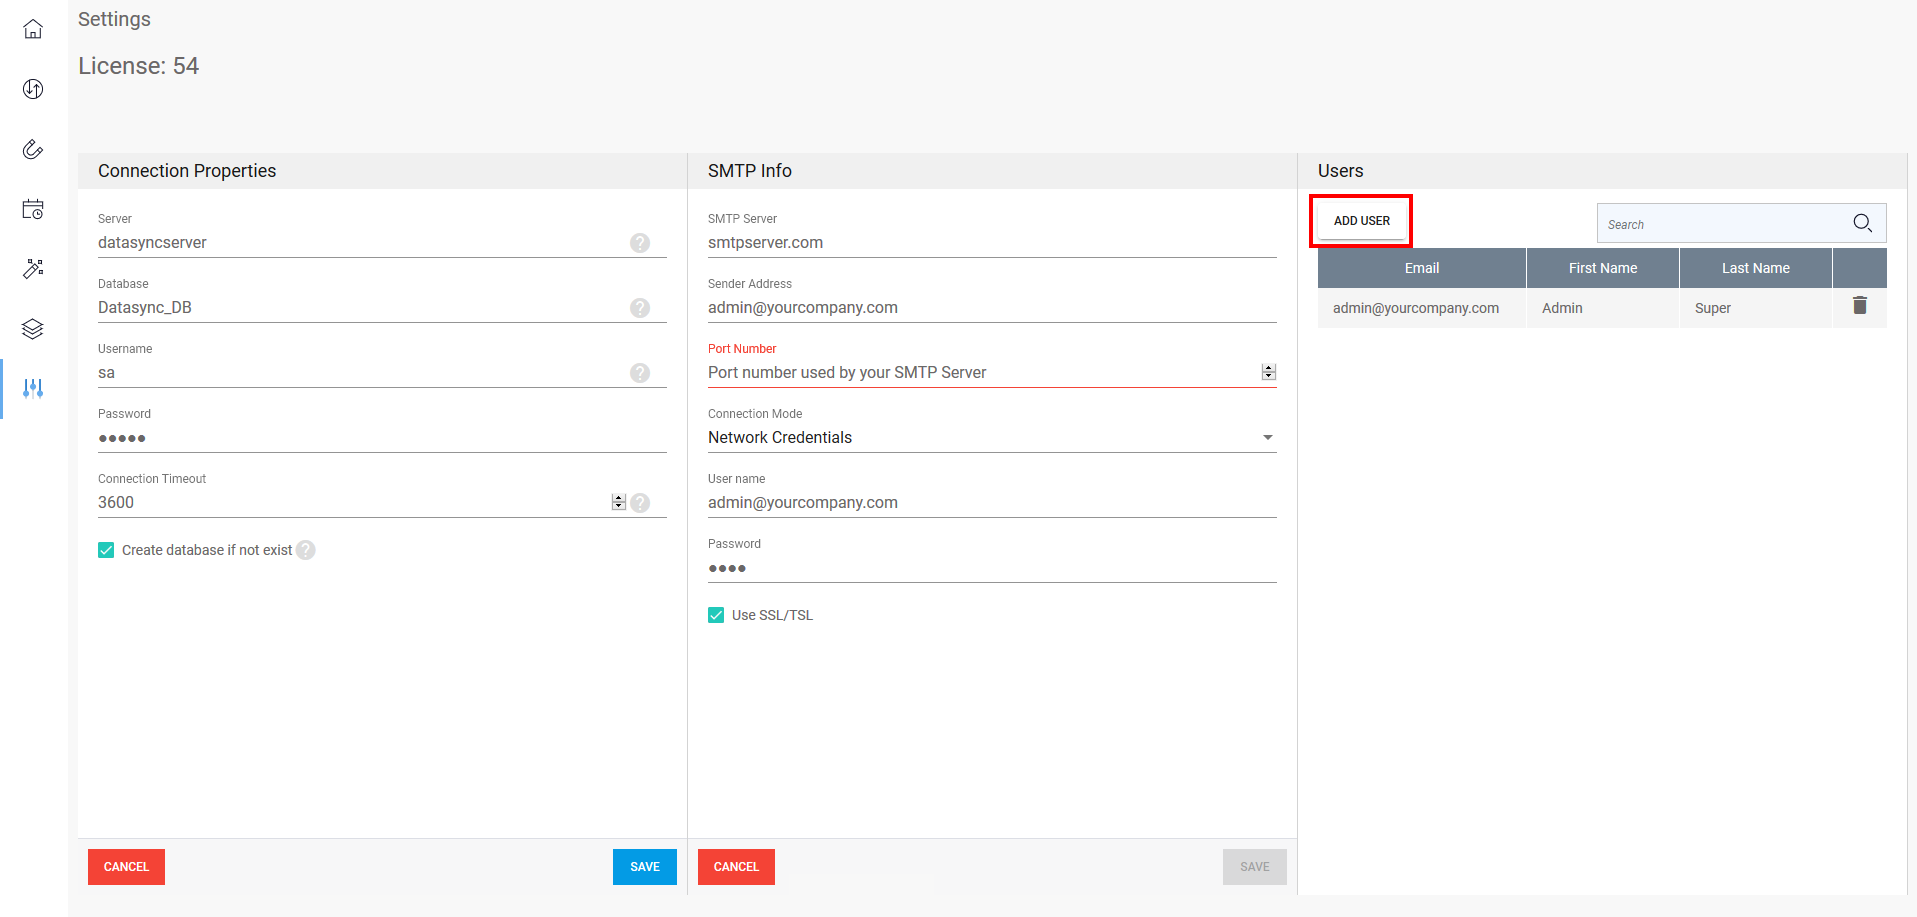
Task: Expand the Connection Mode dropdown
Action: tap(1267, 438)
